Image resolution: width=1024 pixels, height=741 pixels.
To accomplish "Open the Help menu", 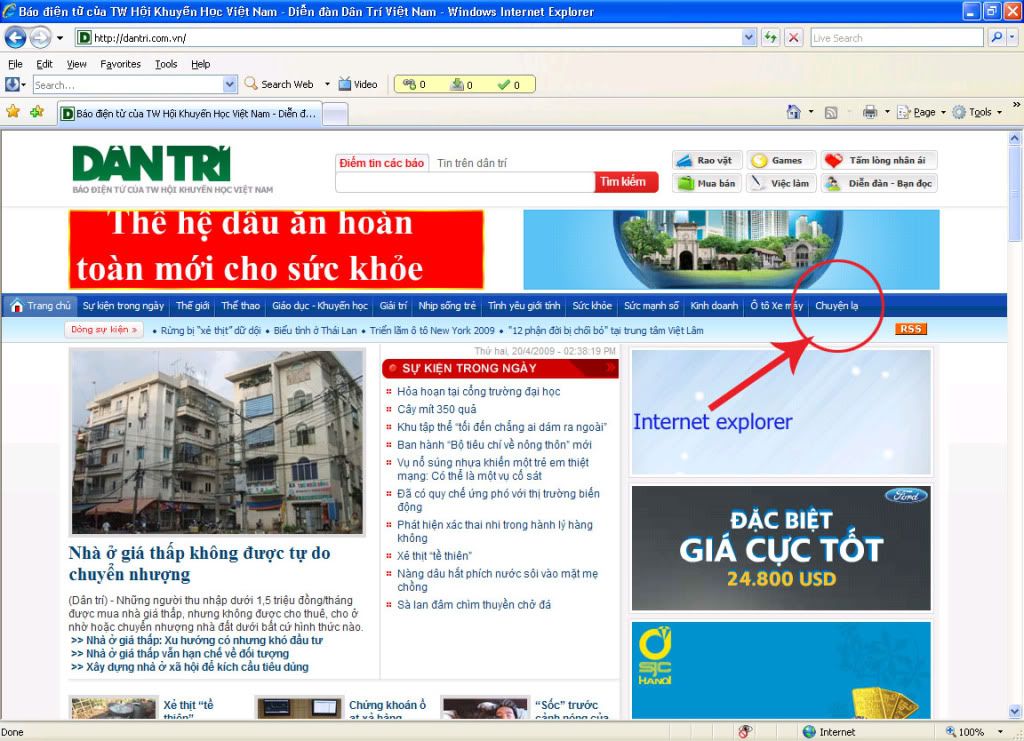I will [200, 64].
